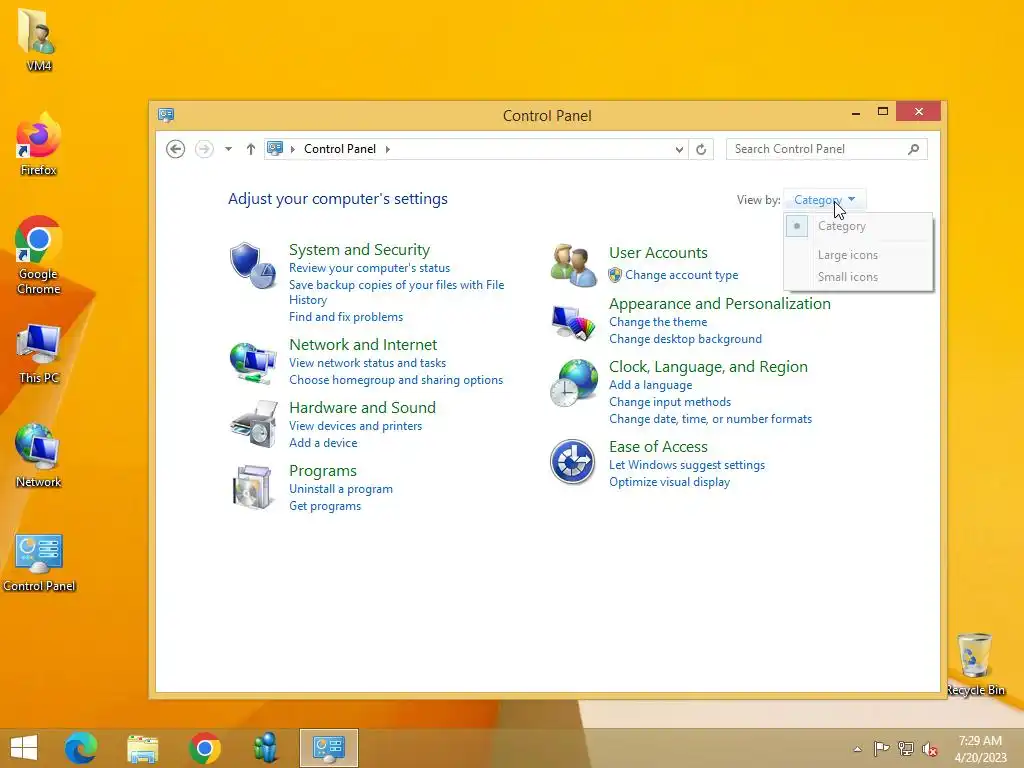Screen dimensions: 1024x768
Task: Click Review your computer's status
Action: pos(369,268)
